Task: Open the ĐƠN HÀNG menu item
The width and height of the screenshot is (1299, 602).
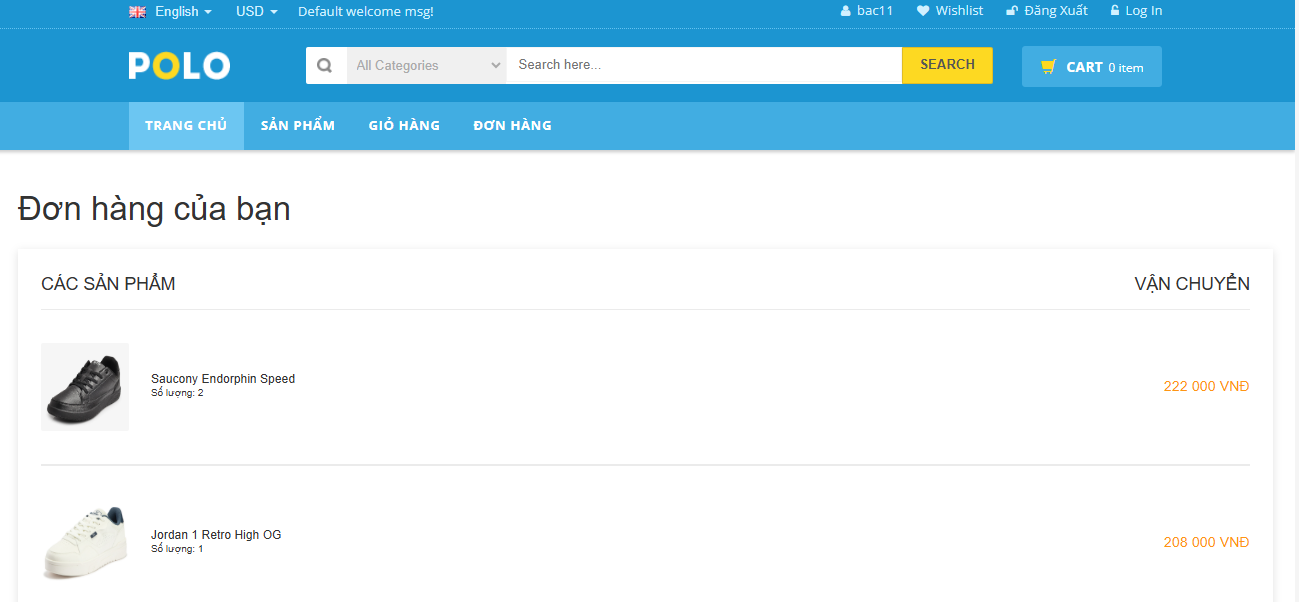Action: 512,126
